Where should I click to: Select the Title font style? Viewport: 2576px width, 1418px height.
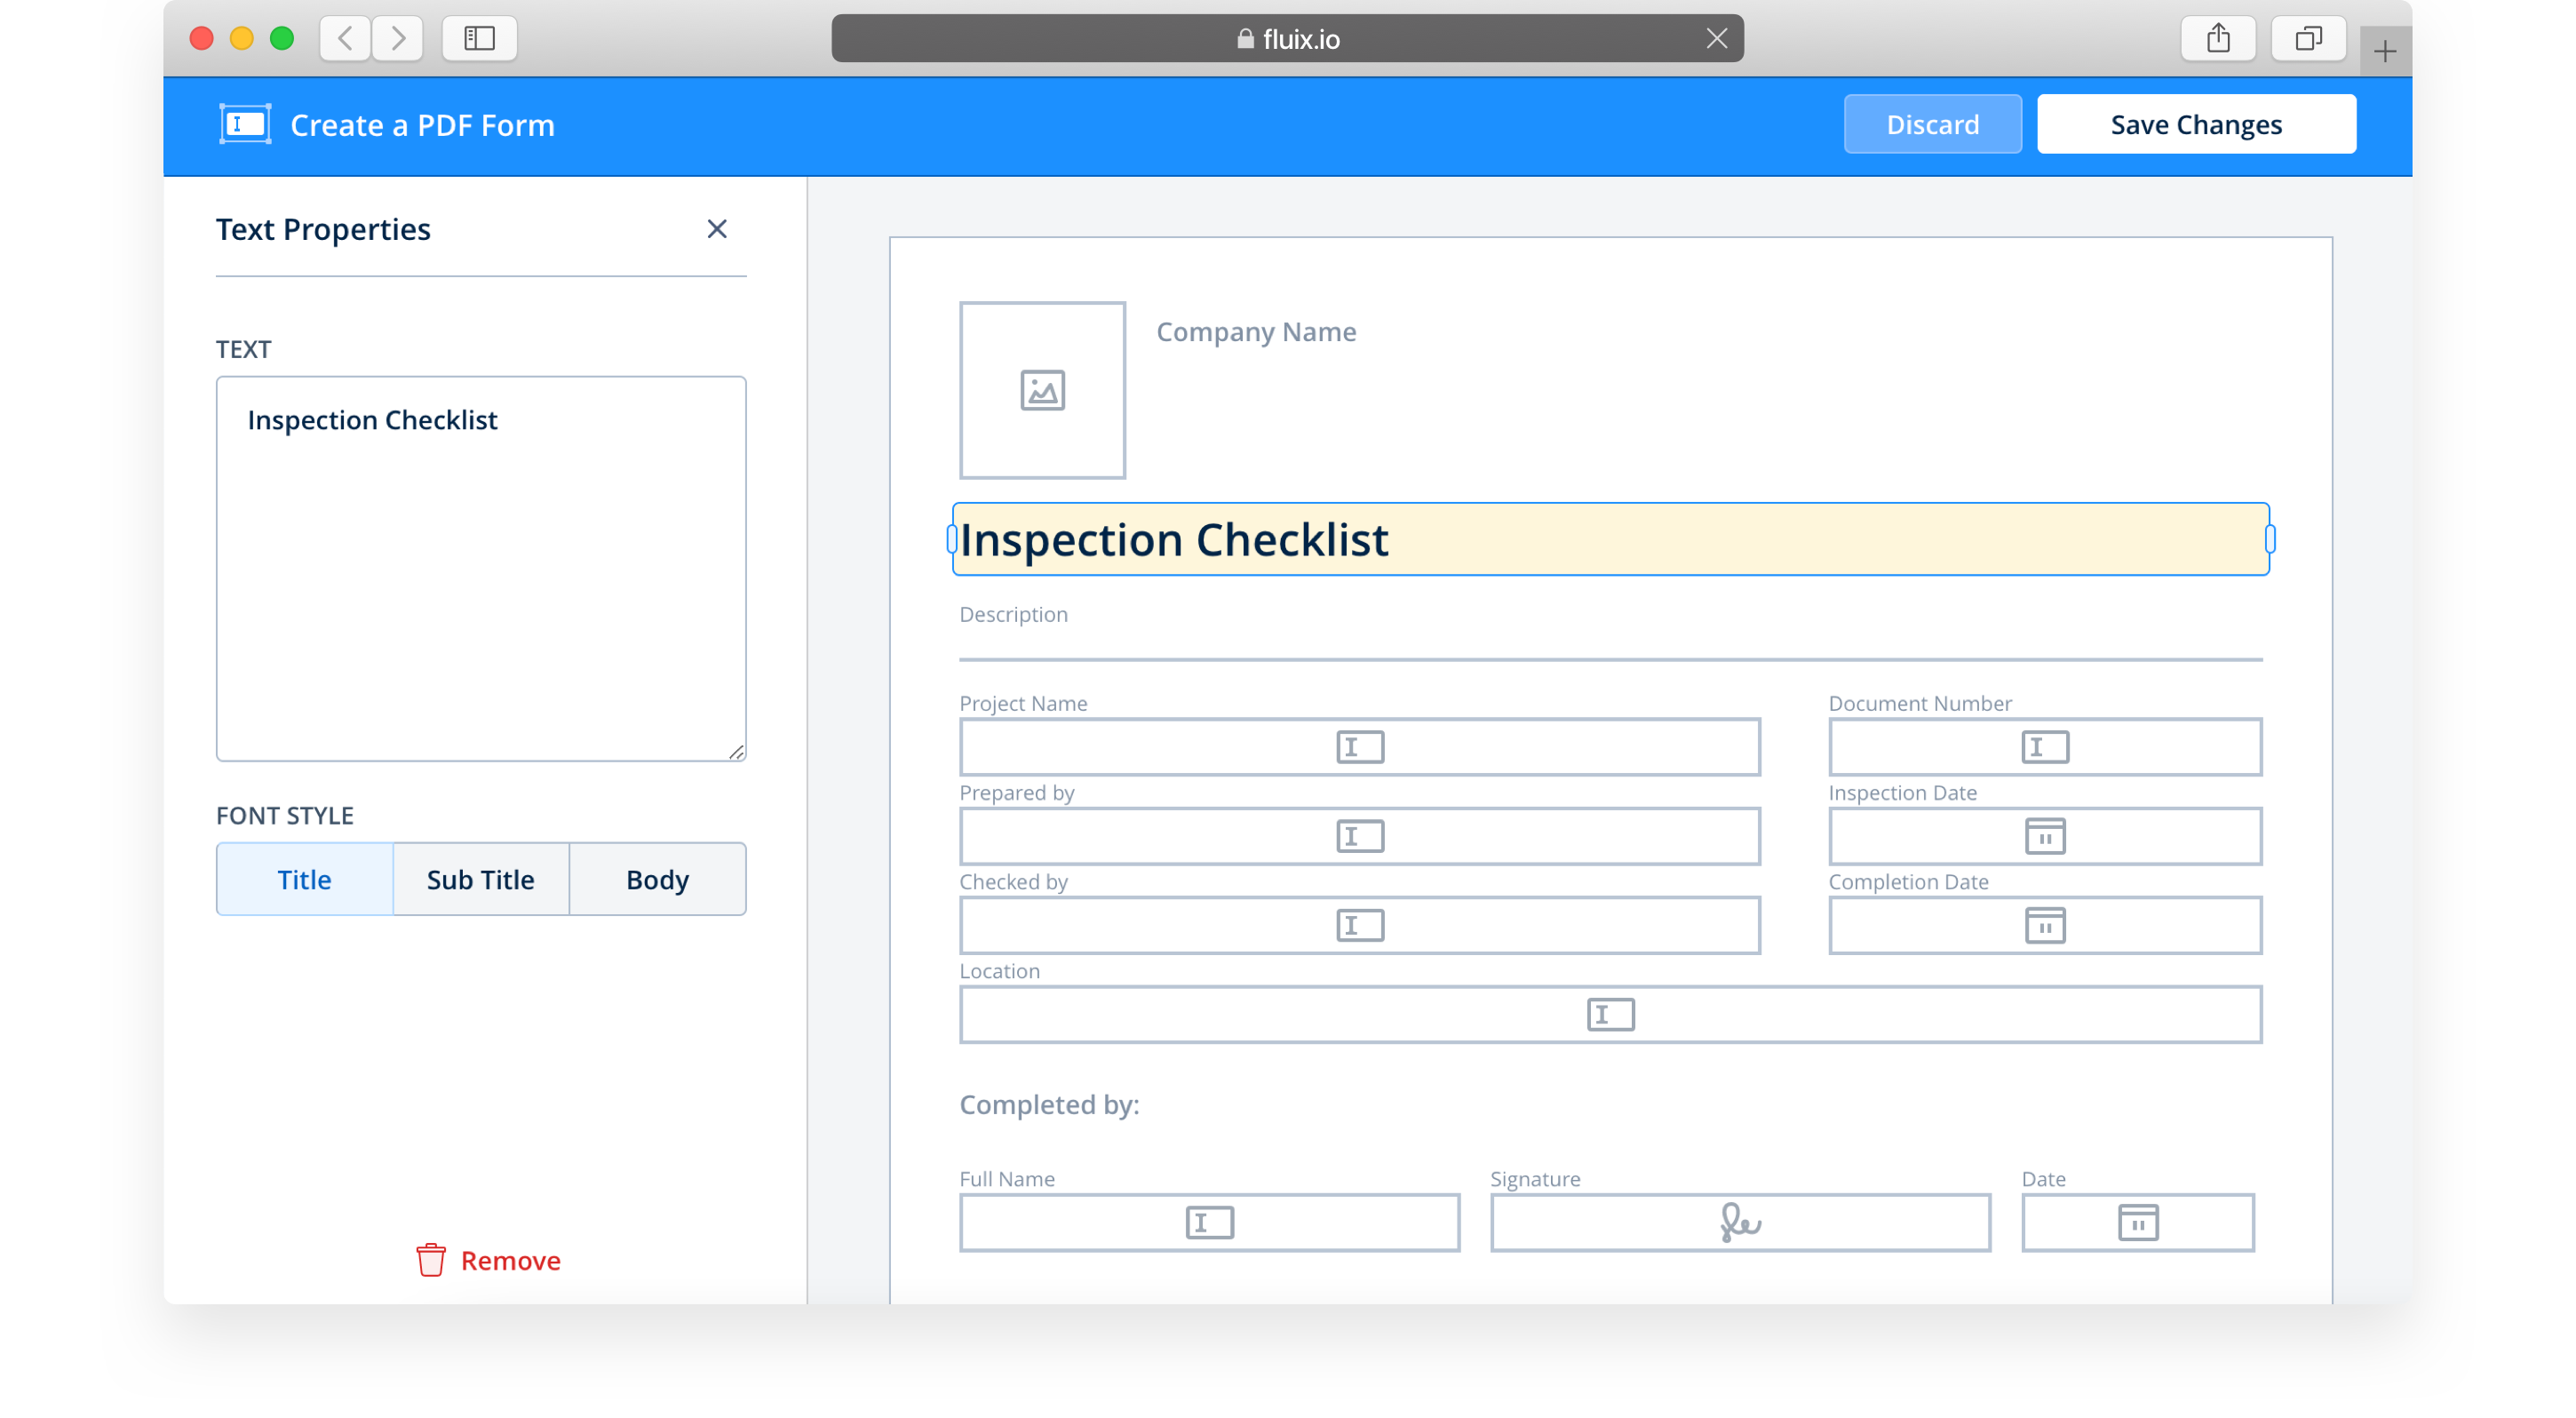(x=304, y=879)
